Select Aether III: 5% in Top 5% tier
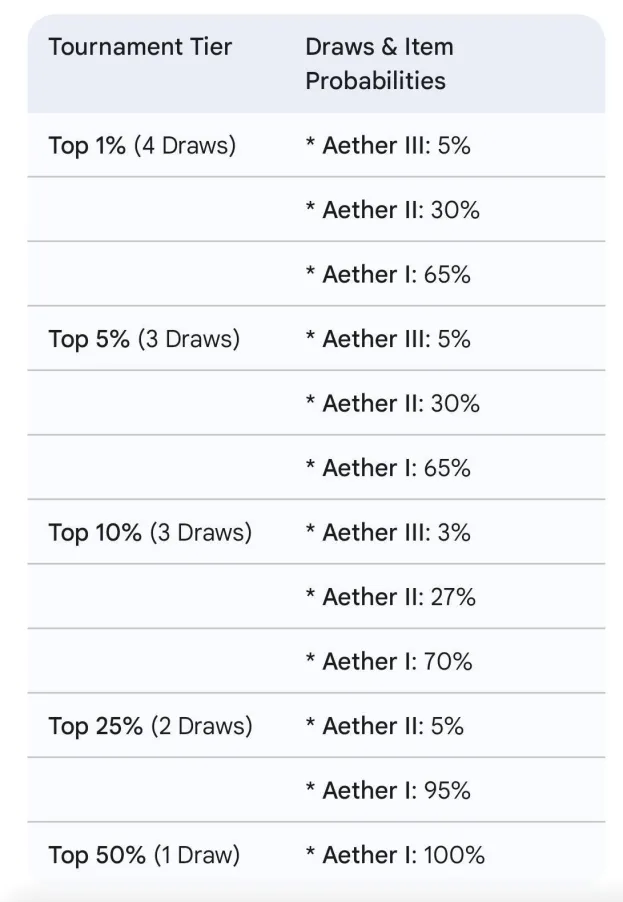623x902 pixels. (388, 339)
